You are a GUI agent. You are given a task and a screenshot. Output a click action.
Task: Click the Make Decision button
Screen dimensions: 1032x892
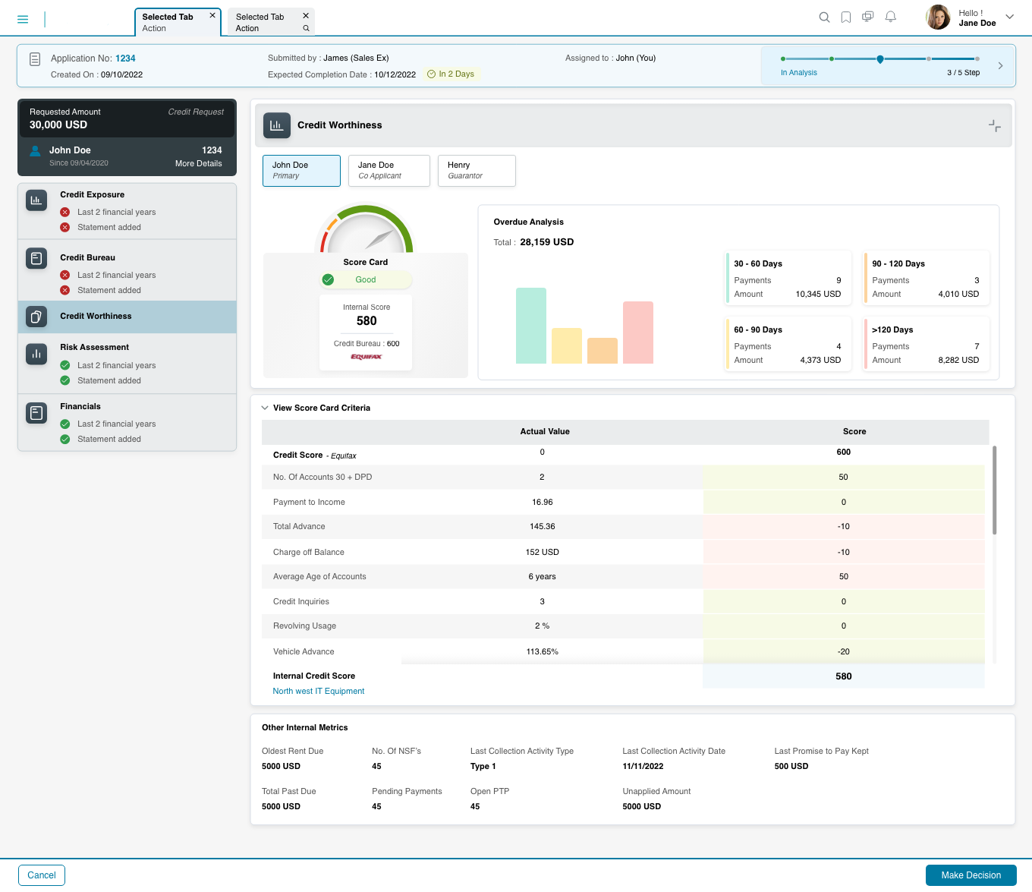970,875
